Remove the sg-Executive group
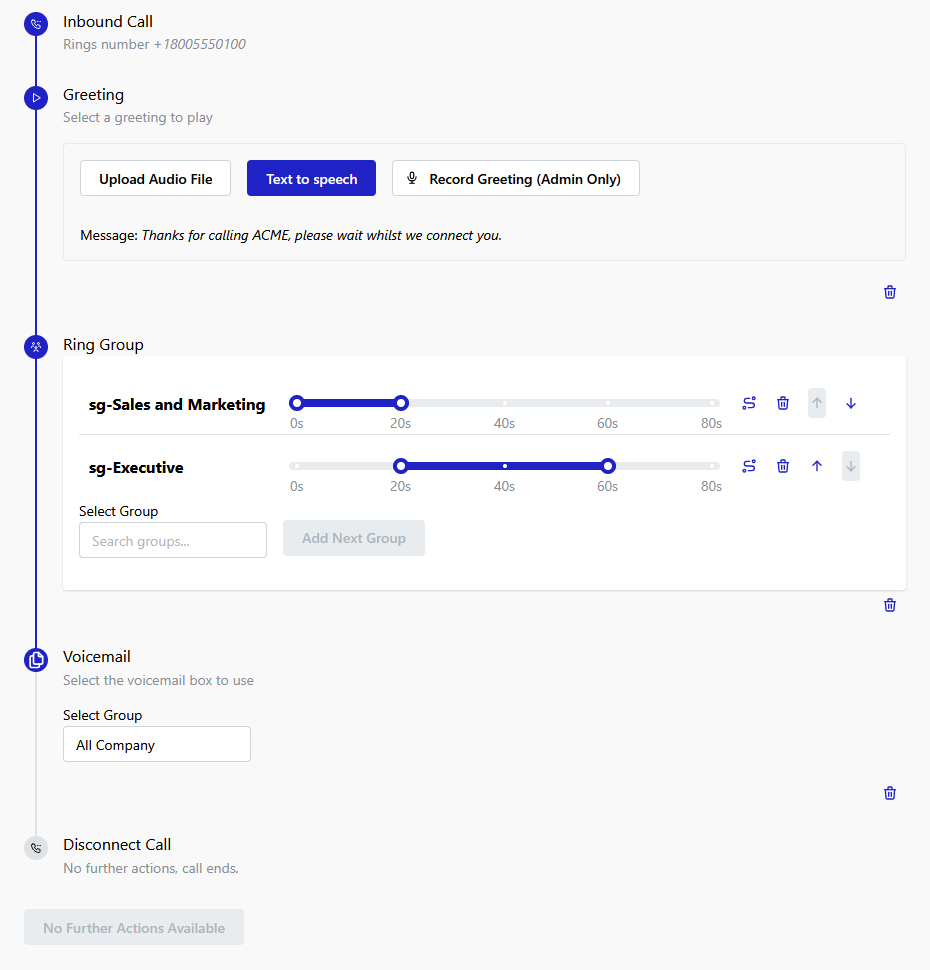The image size is (930, 970). (783, 466)
